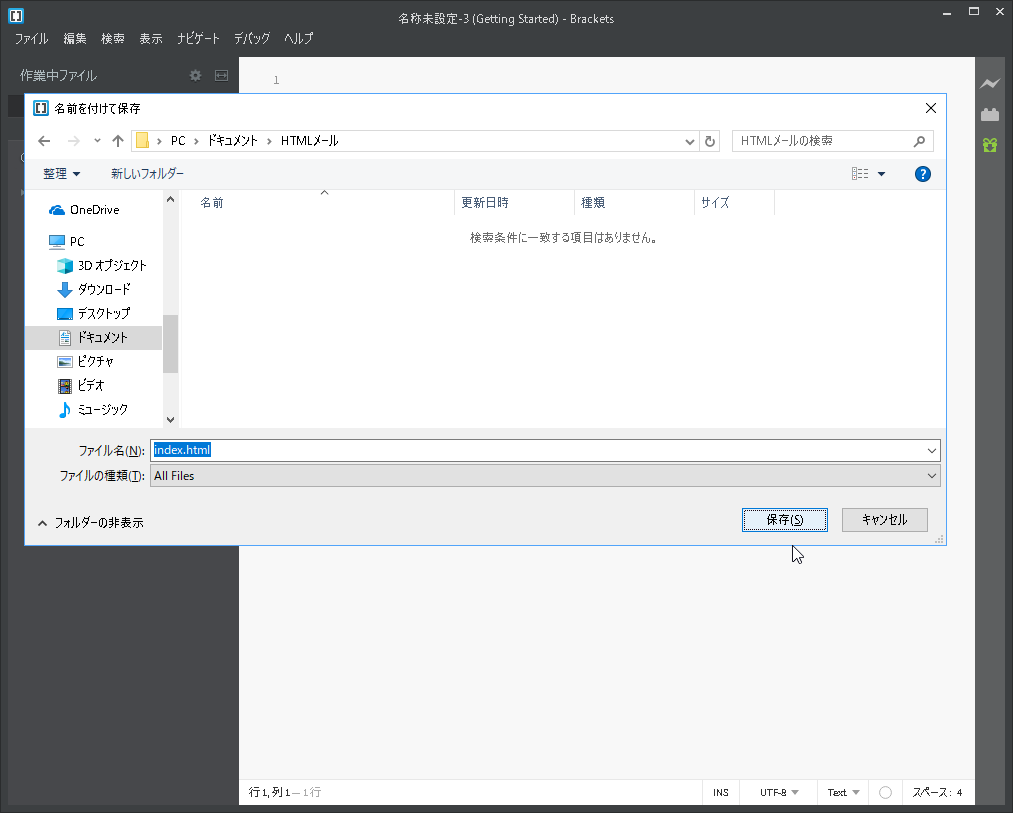Open working files gear settings
This screenshot has height=813, width=1013.
[195, 75]
